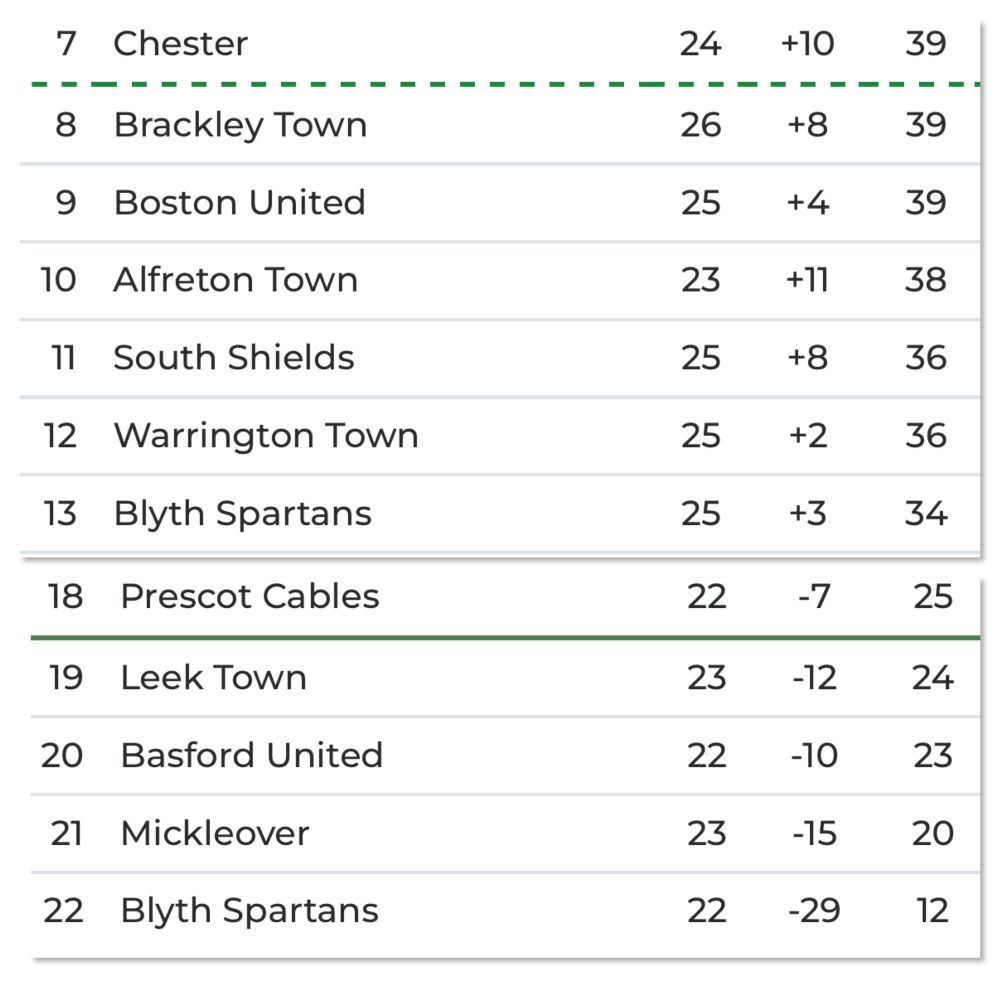Open 22nd-placed Blyth Spartans entry
Viewport: 1000px width, 1000px height.
coord(249,911)
